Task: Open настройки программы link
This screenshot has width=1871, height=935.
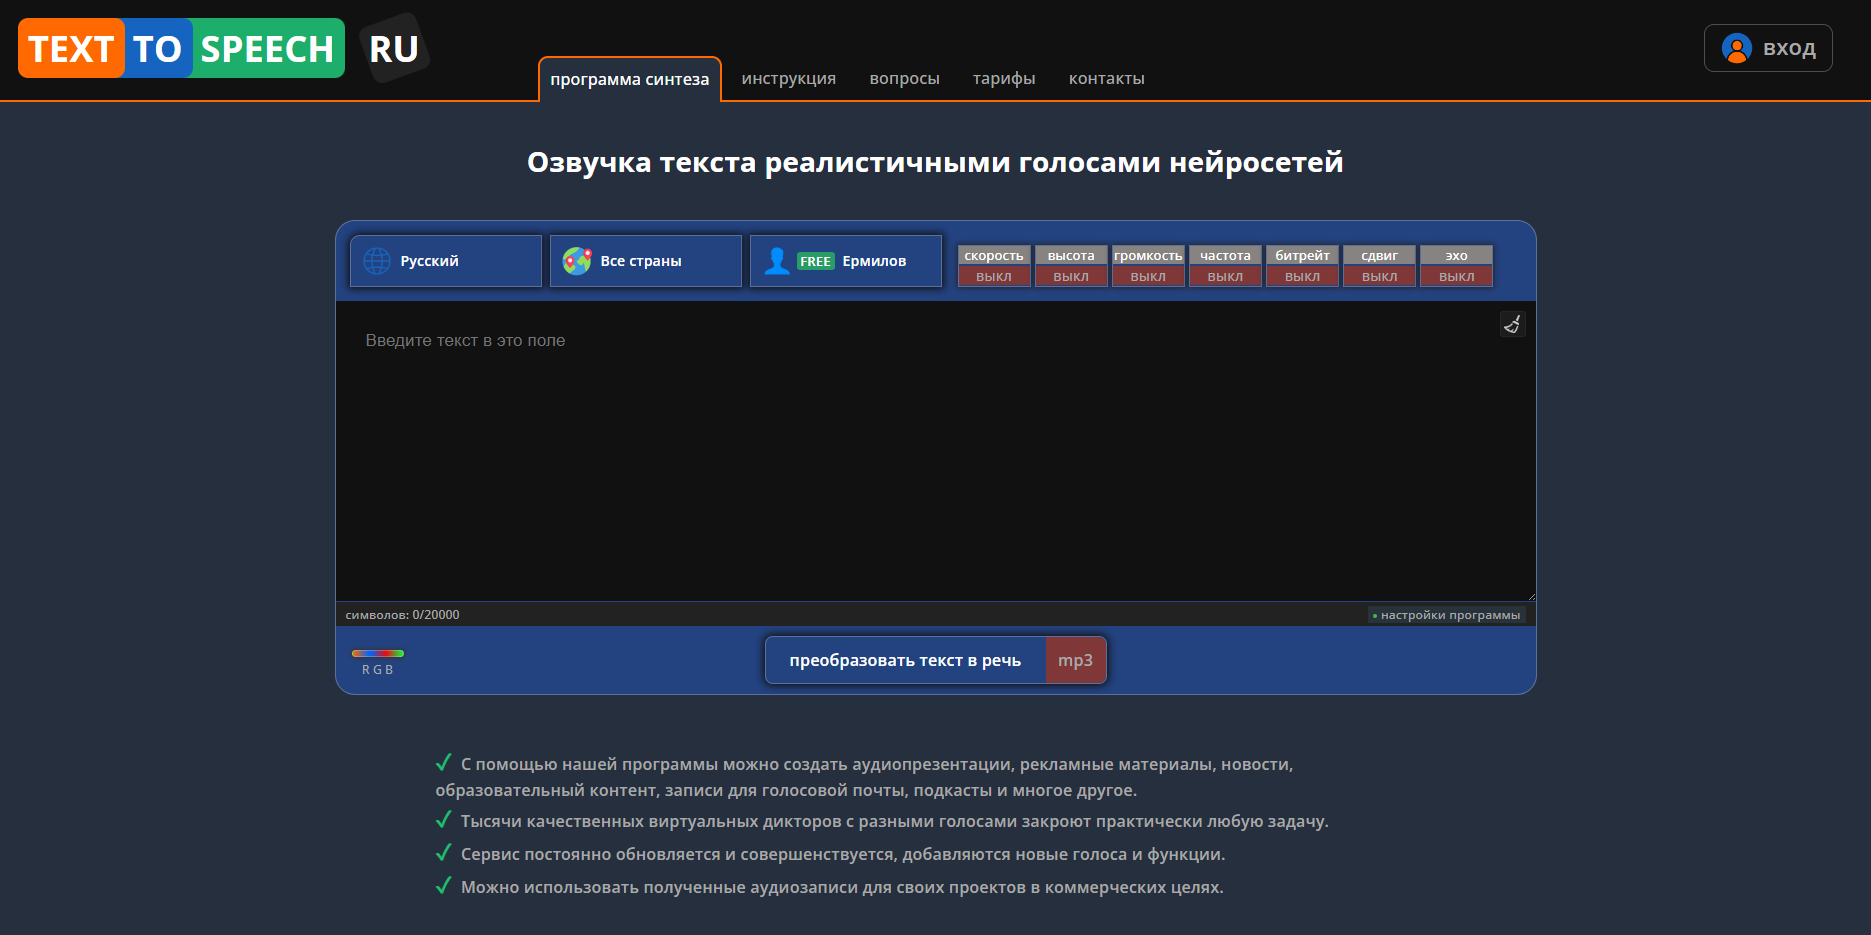Action: click(1446, 615)
